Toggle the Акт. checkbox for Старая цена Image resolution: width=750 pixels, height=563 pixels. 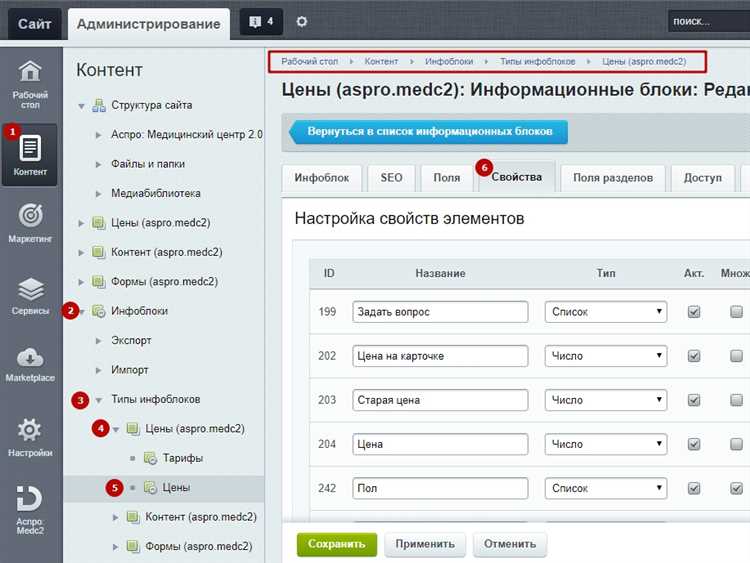point(694,400)
